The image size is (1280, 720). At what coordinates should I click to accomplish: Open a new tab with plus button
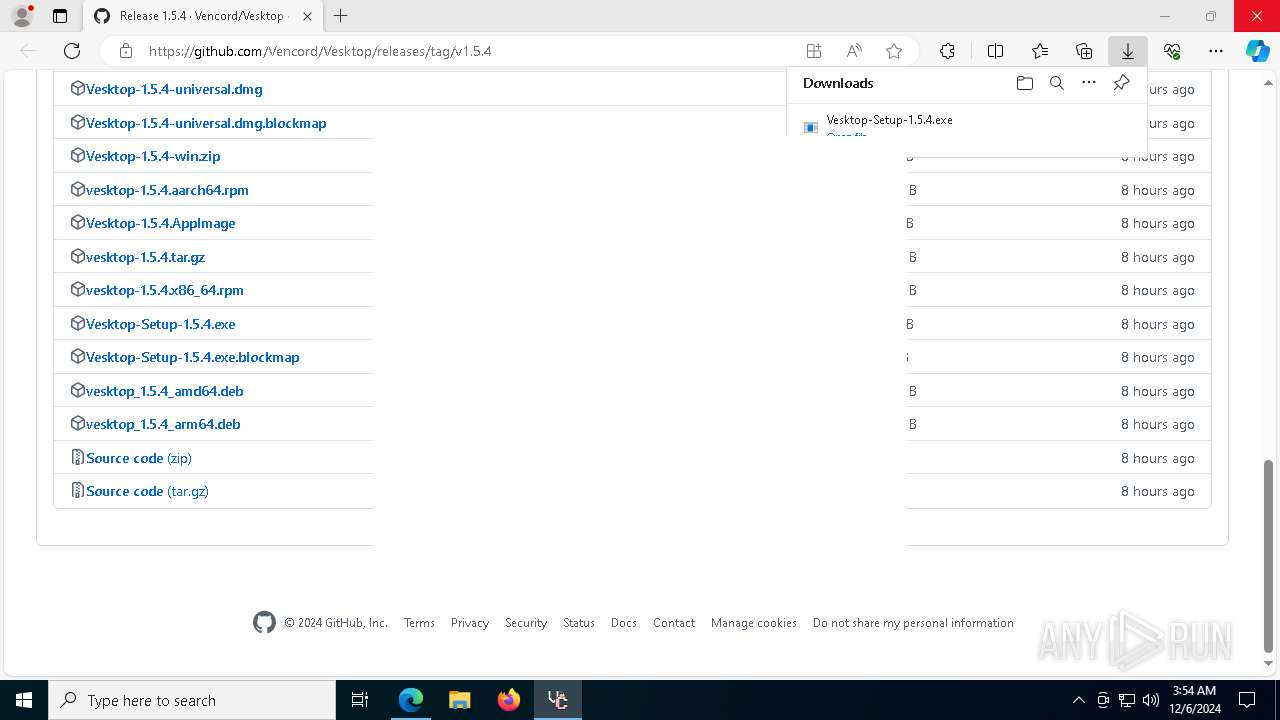(x=341, y=16)
